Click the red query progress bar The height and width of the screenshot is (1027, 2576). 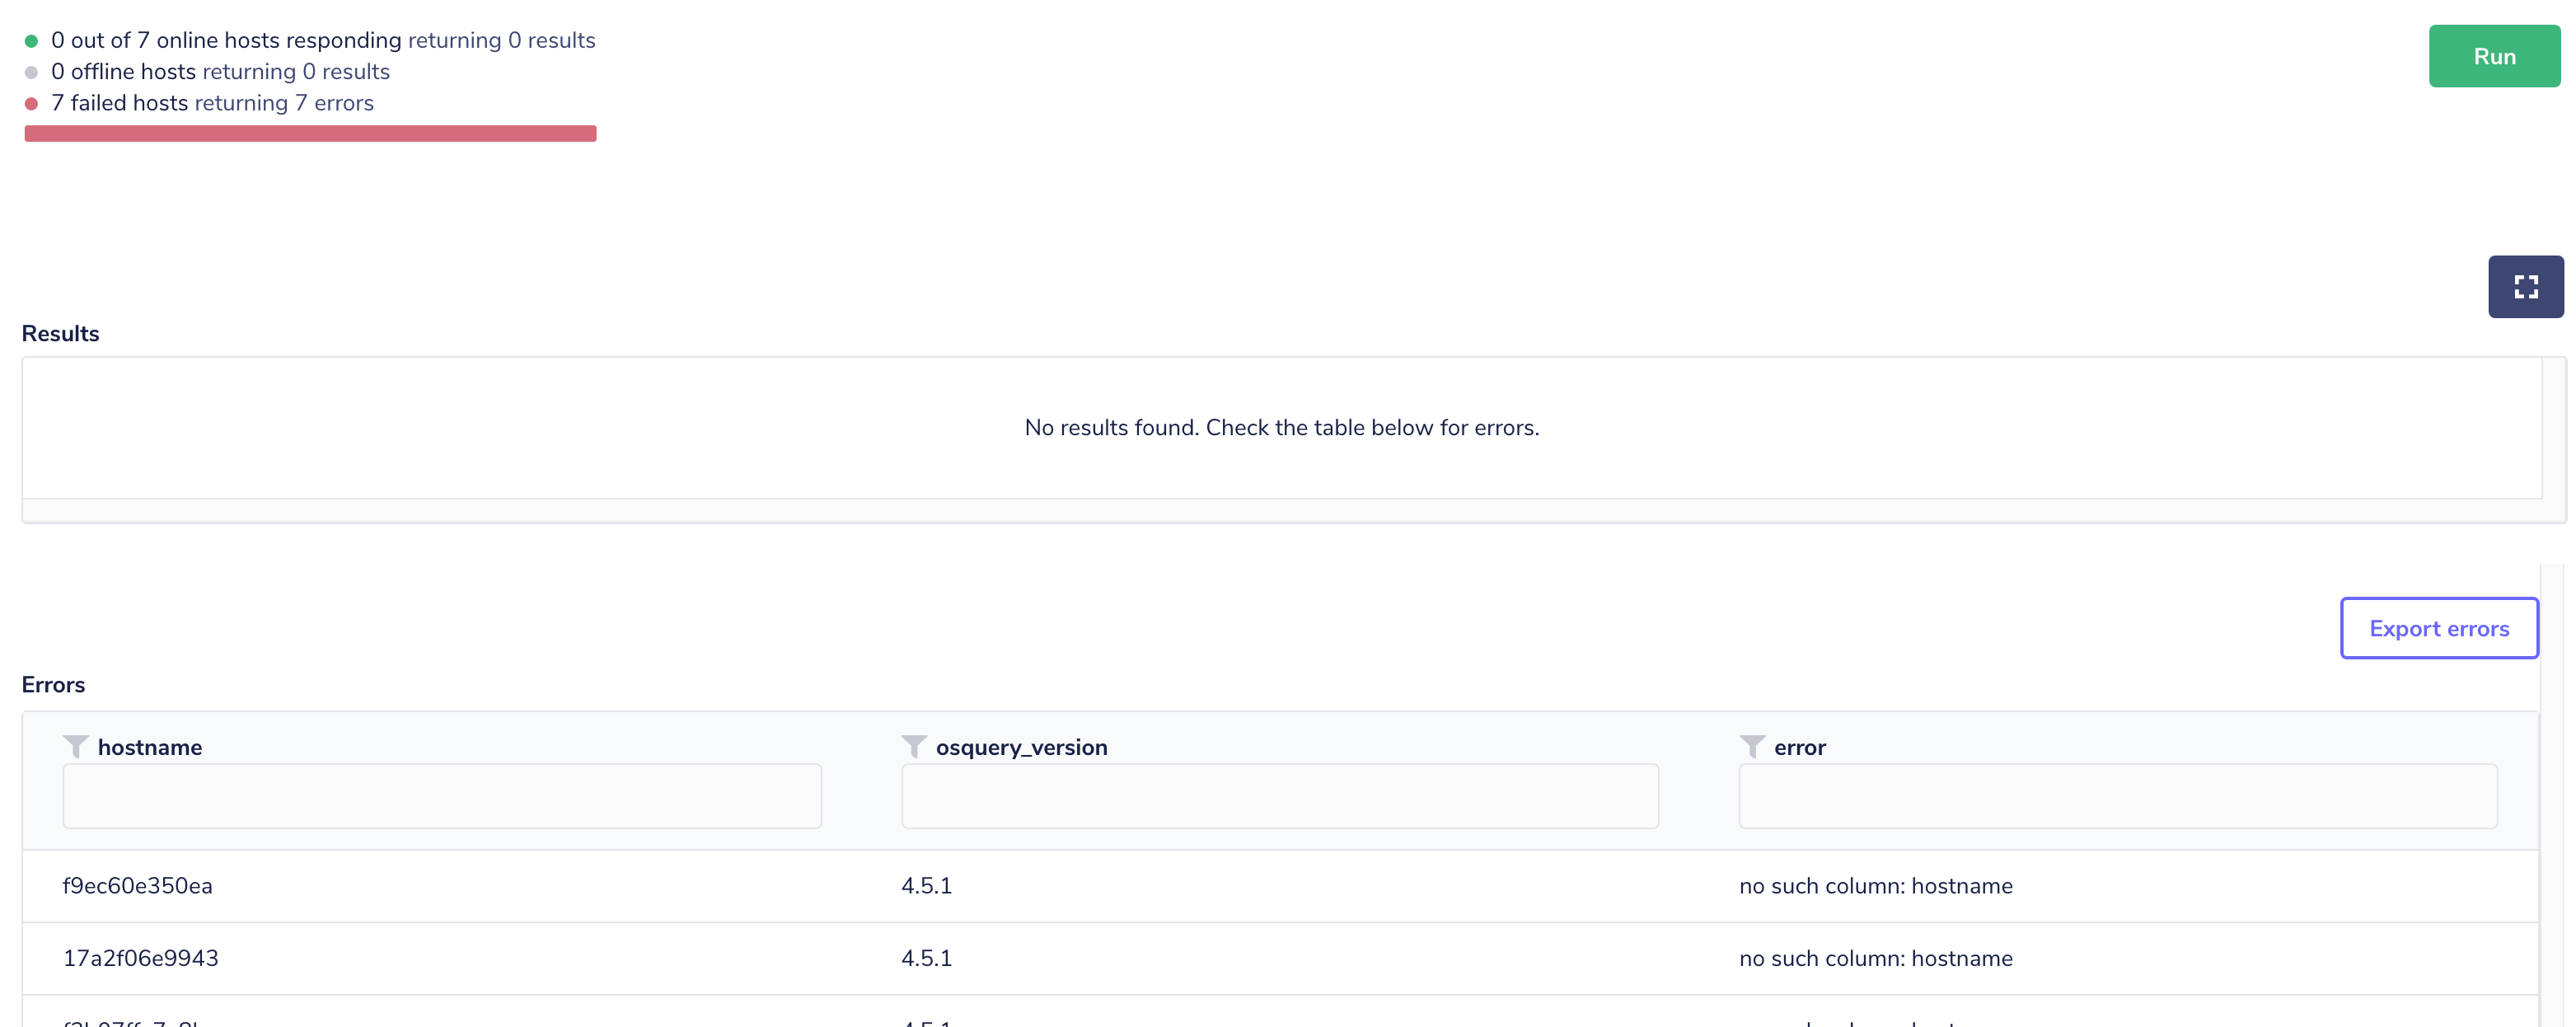tap(310, 133)
